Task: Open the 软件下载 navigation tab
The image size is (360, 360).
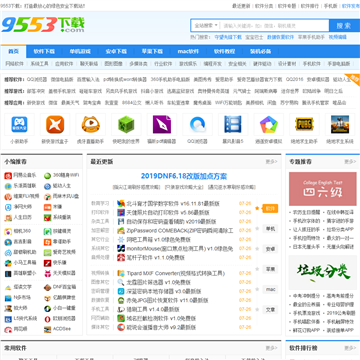Action: click(x=44, y=51)
